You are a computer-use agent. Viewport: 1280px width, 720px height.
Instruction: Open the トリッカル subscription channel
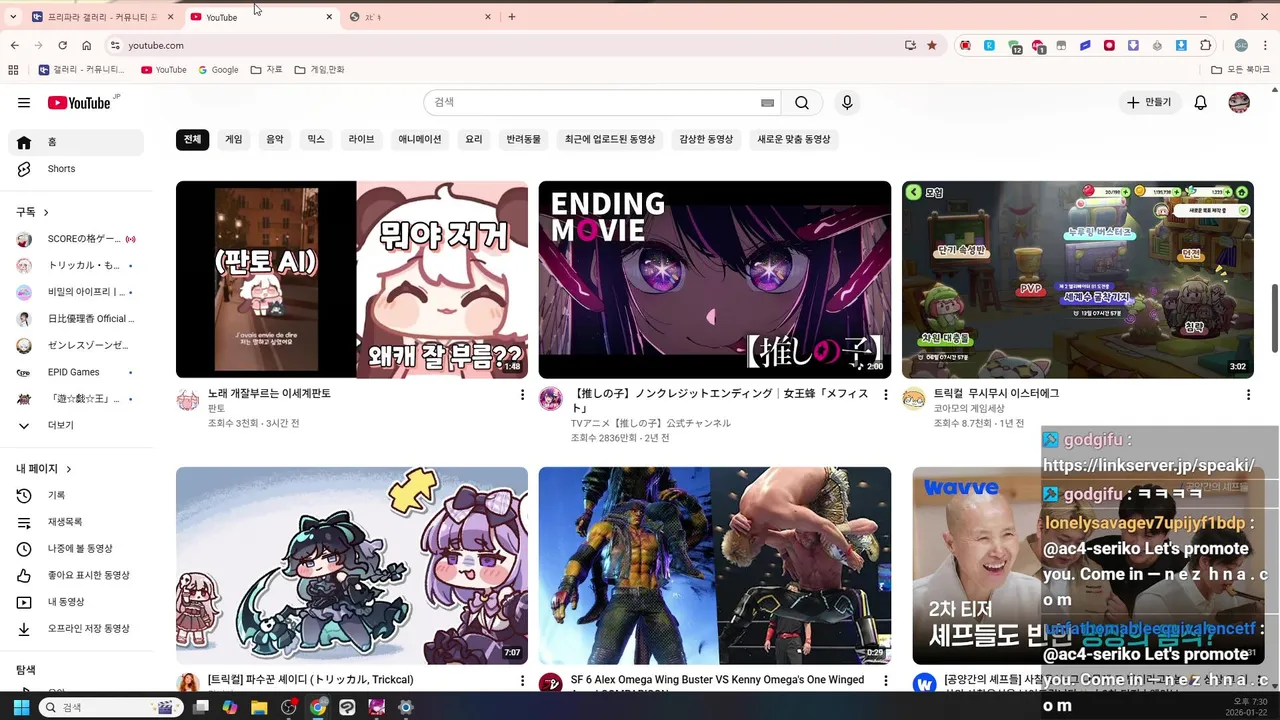pyautogui.click(x=76, y=266)
